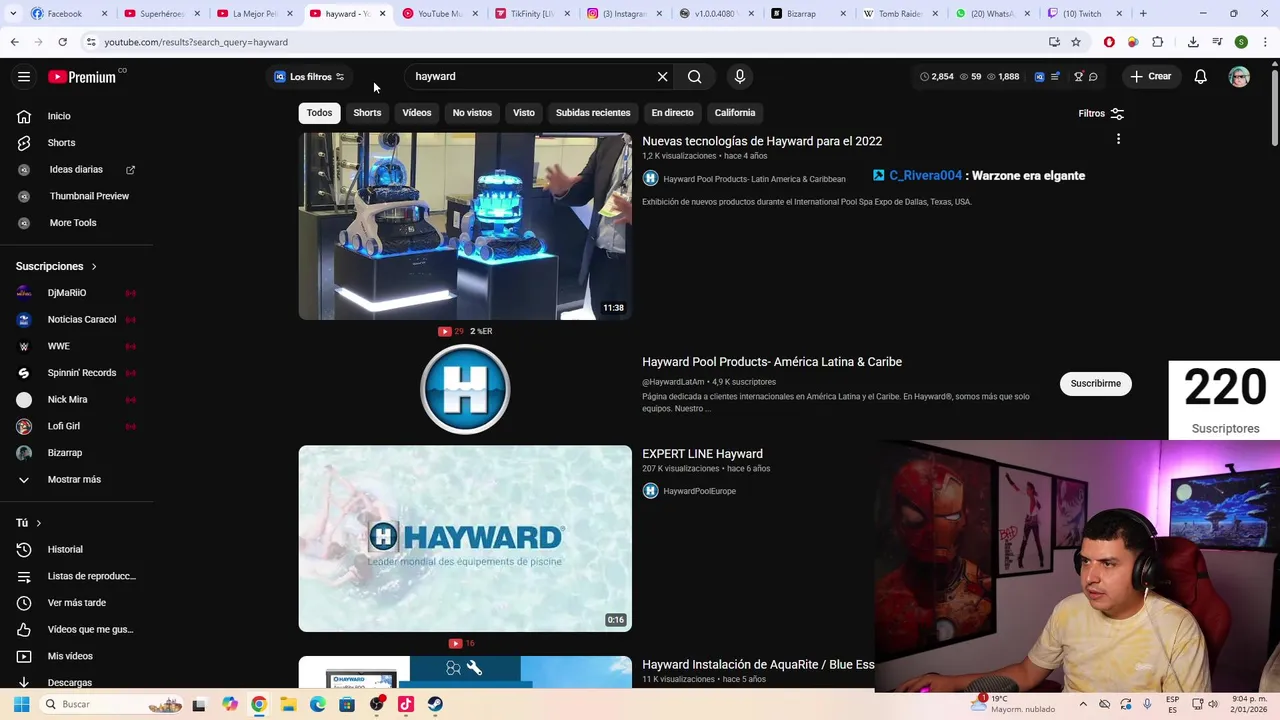Go back with the browser back arrow
Screen dimensions: 1280x720
point(14,42)
